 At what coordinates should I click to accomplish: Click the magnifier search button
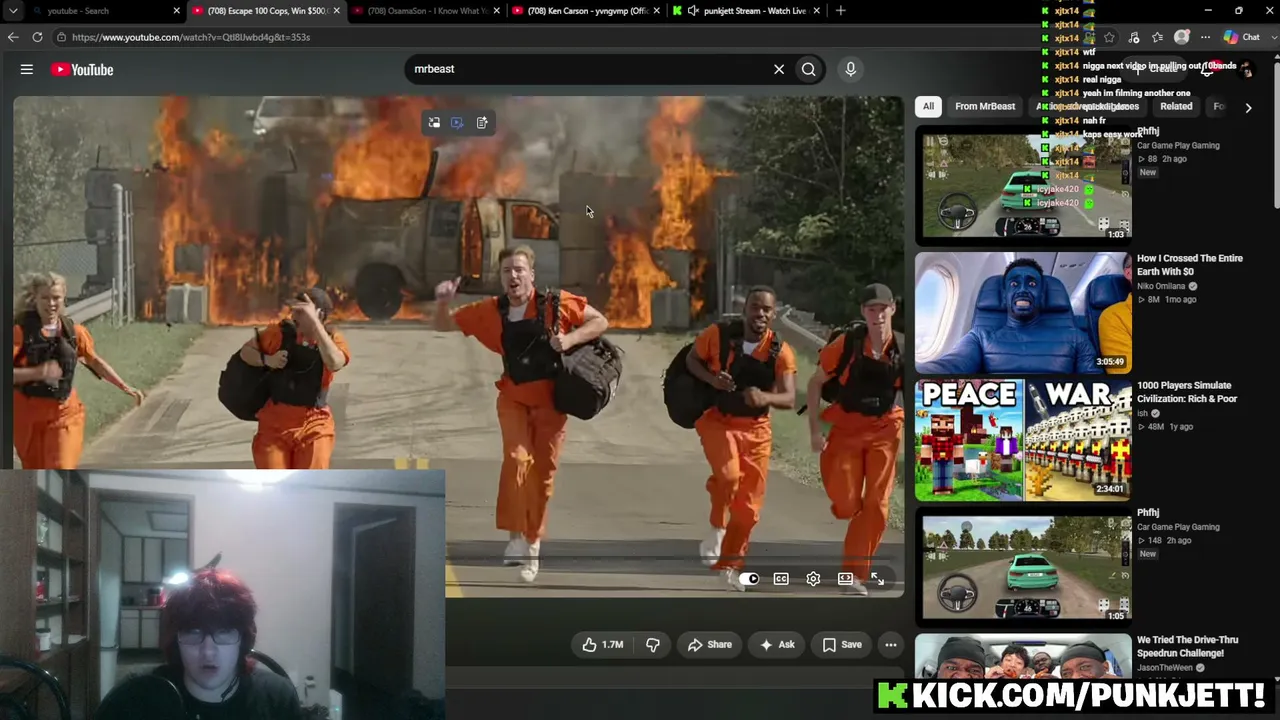[x=809, y=69]
